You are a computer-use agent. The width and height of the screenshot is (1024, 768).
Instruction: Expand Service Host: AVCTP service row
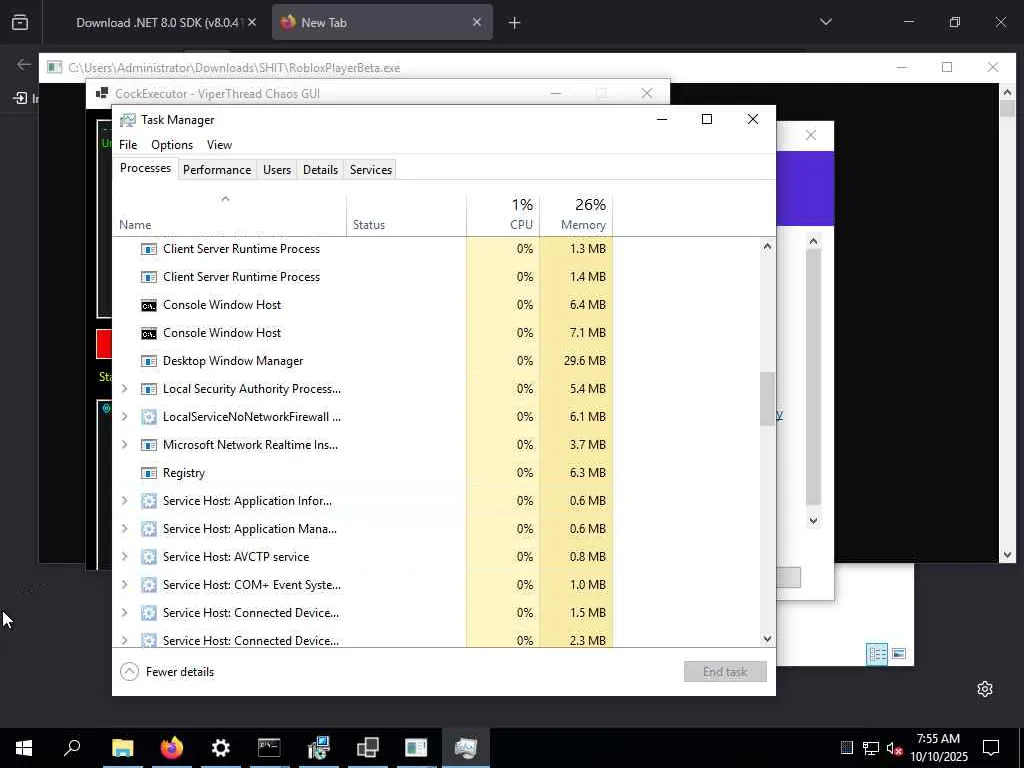(125, 557)
